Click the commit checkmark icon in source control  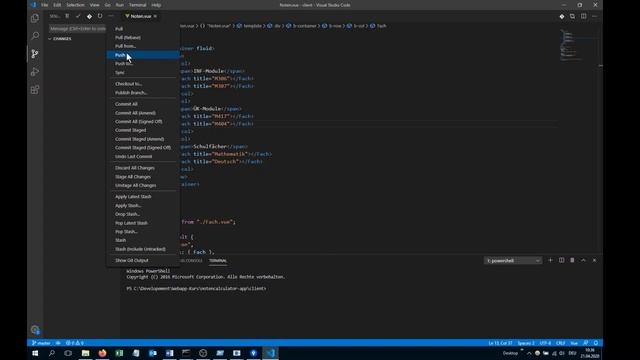pos(78,16)
